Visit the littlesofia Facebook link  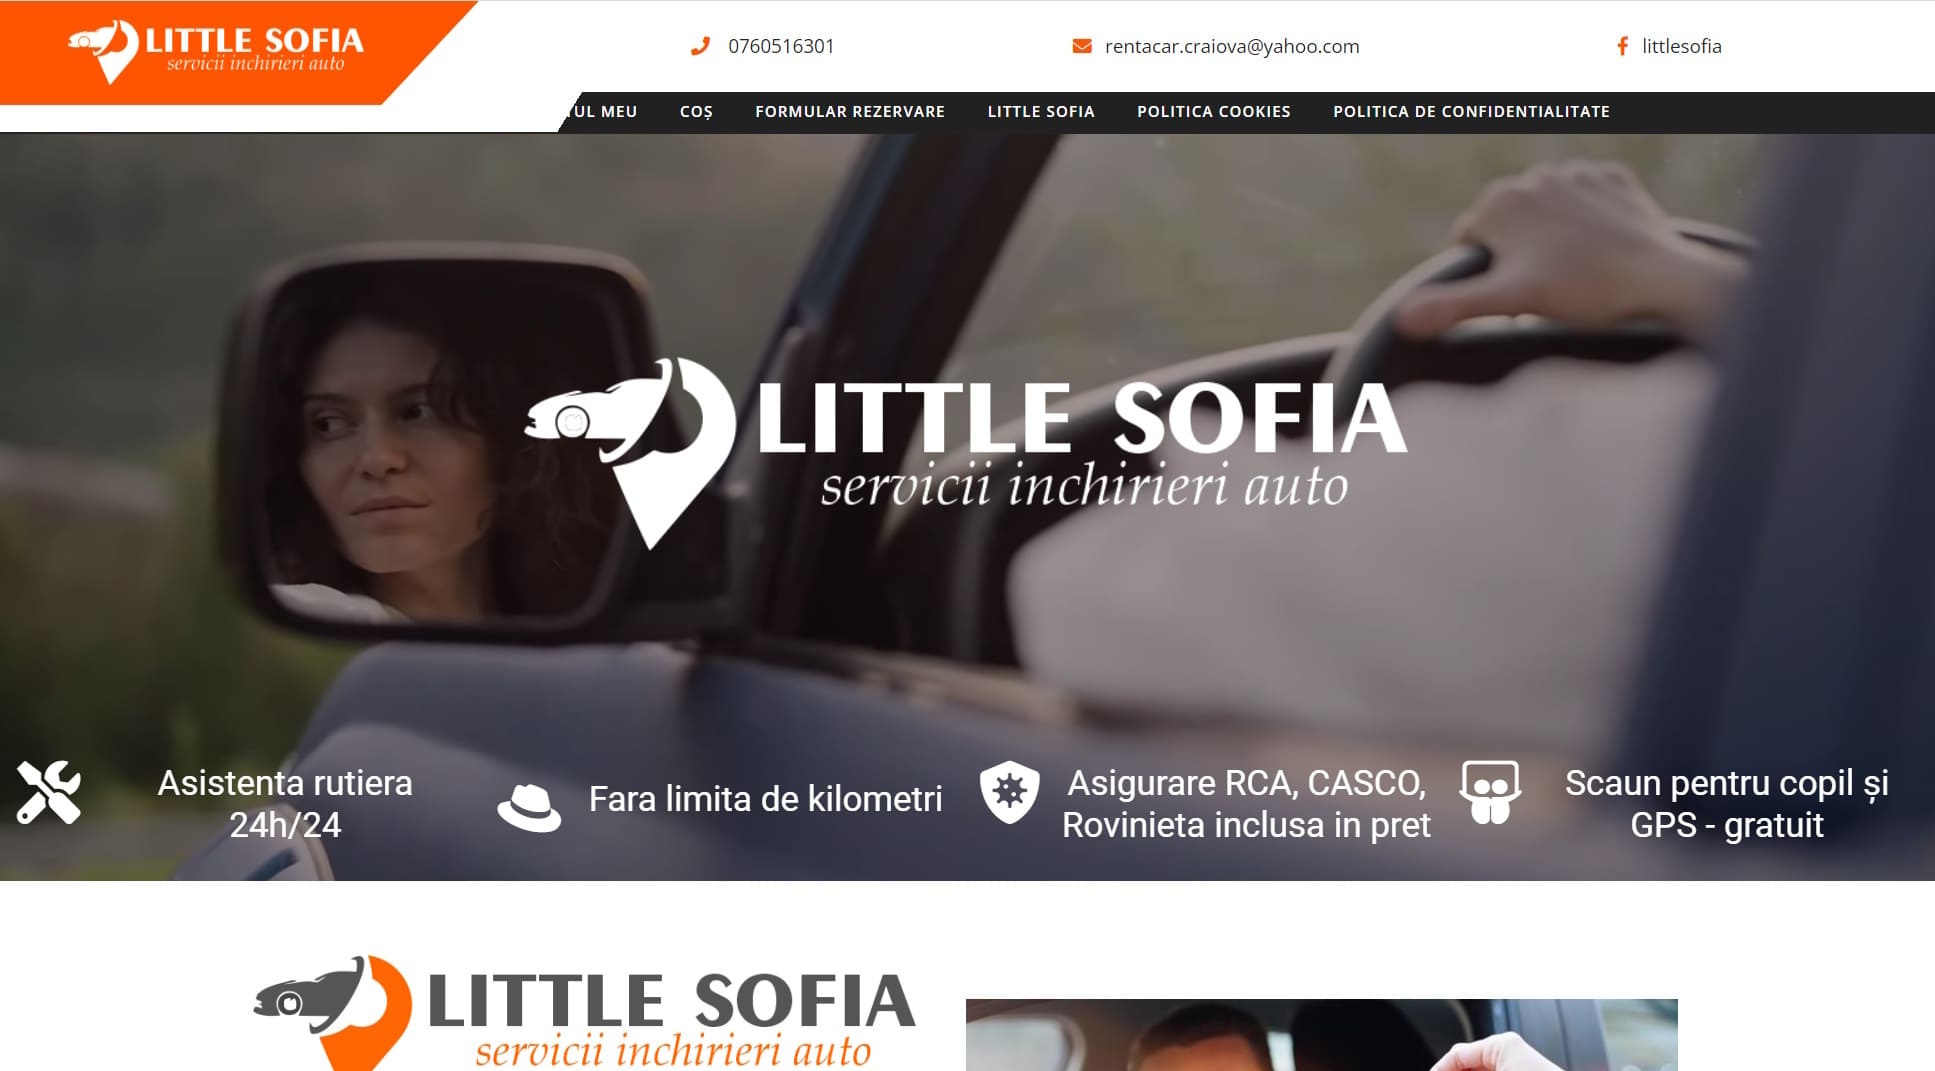(1682, 46)
